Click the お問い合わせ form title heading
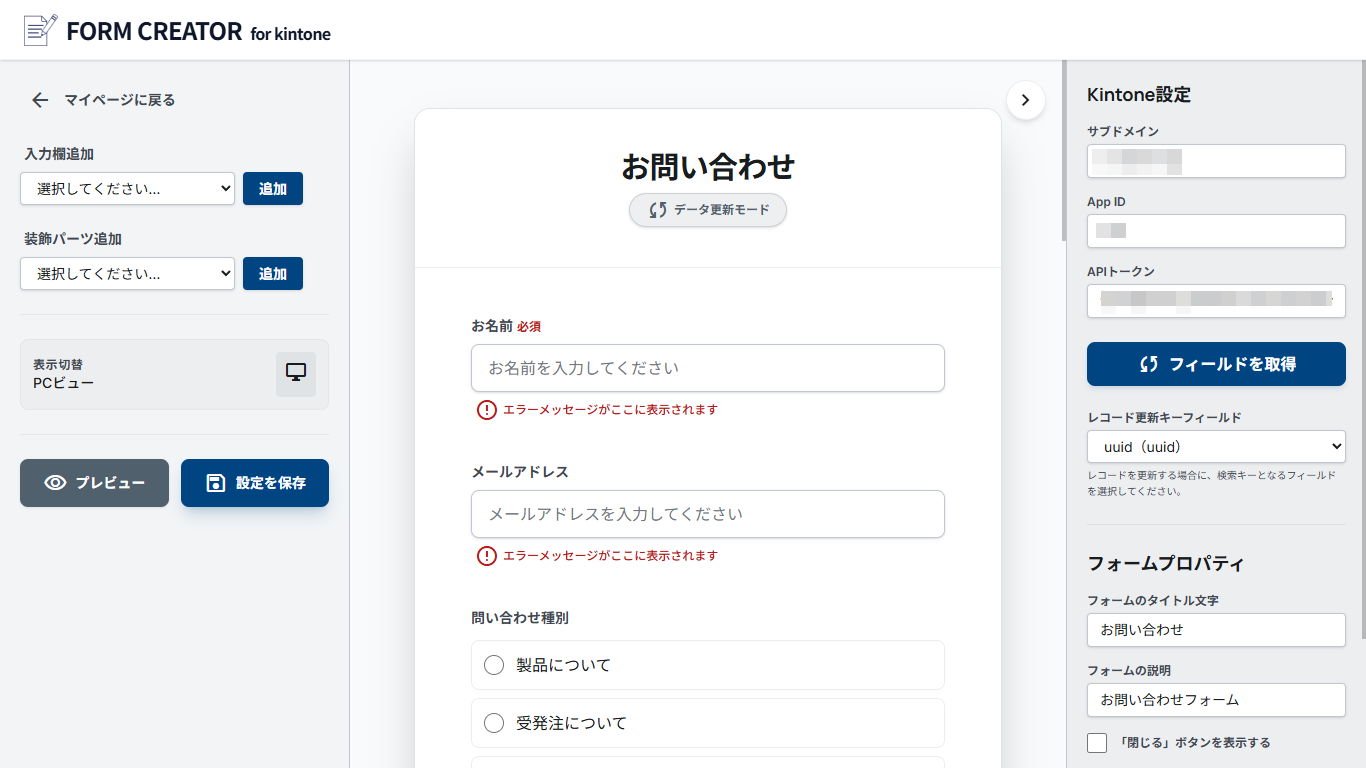This screenshot has width=1366, height=768. 708,166
